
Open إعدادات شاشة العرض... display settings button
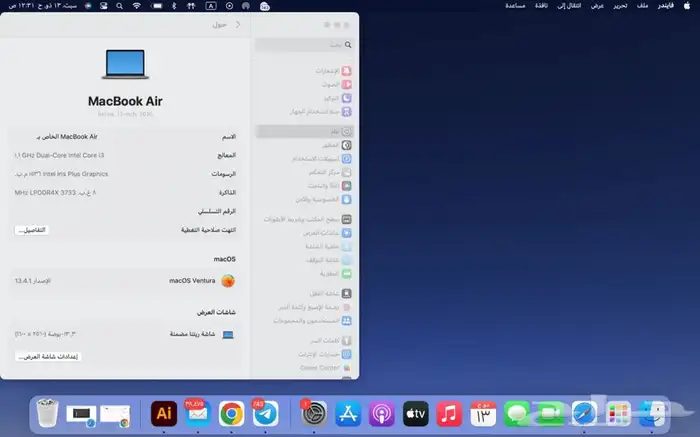[48, 357]
